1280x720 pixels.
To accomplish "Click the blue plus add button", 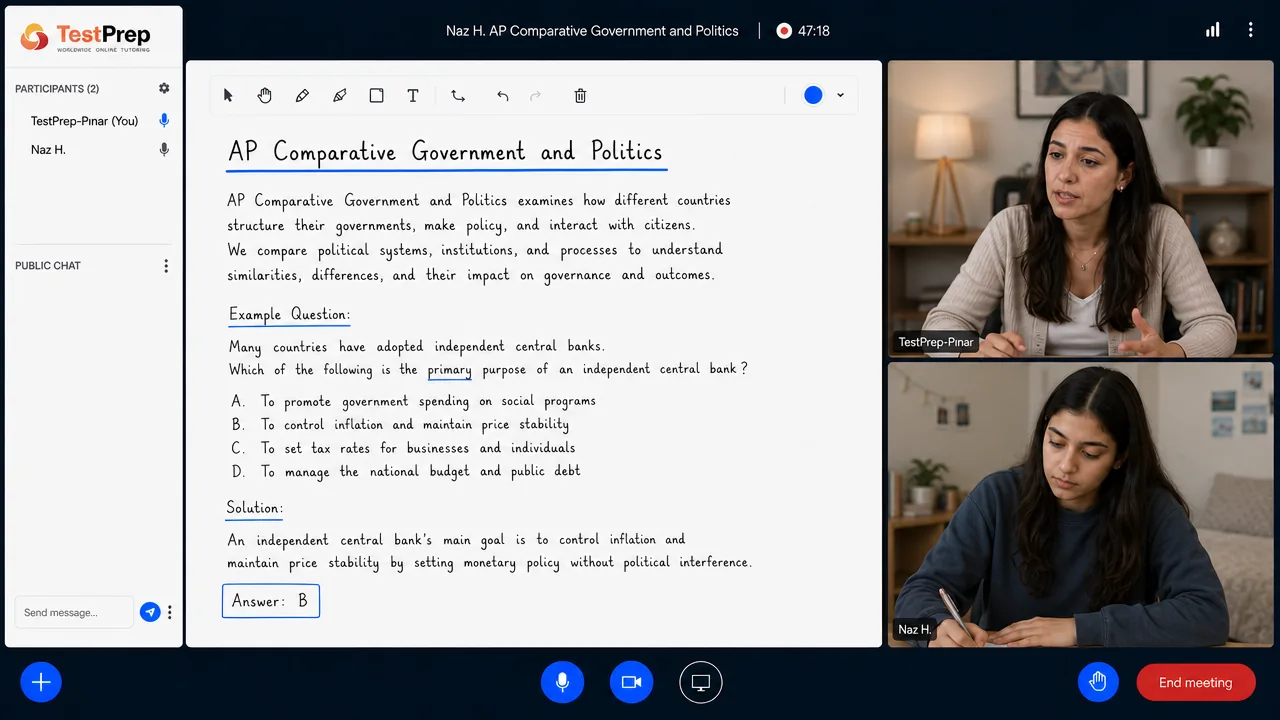I will 41,683.
